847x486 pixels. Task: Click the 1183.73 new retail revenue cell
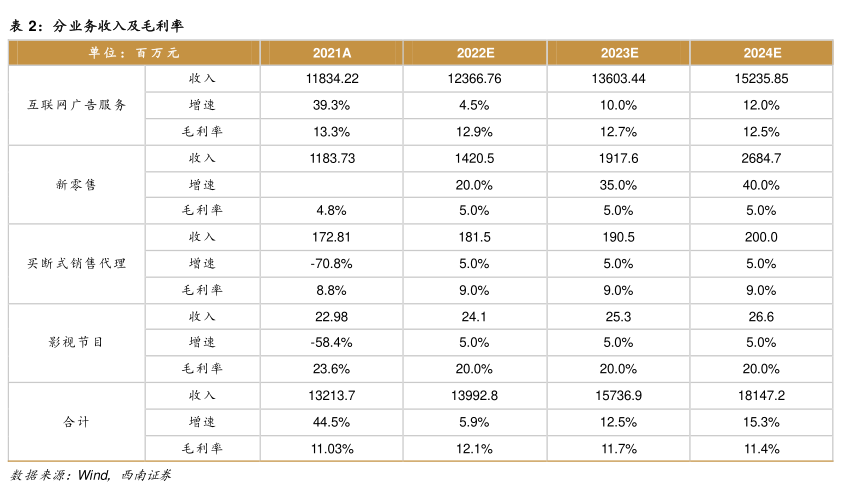pos(331,158)
